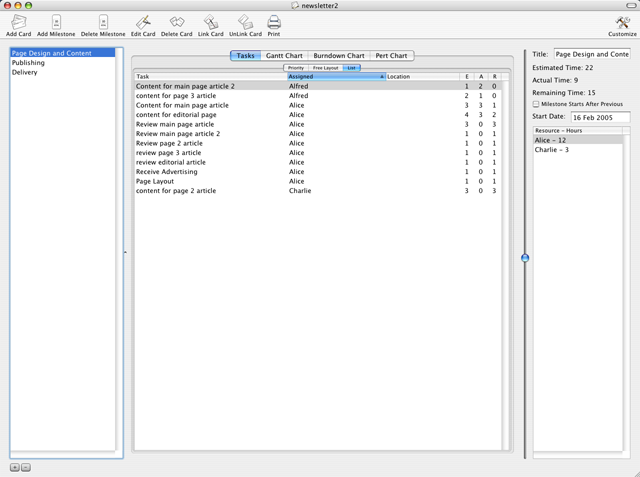
Task: Click the Delete Card icon
Action: click(x=176, y=22)
